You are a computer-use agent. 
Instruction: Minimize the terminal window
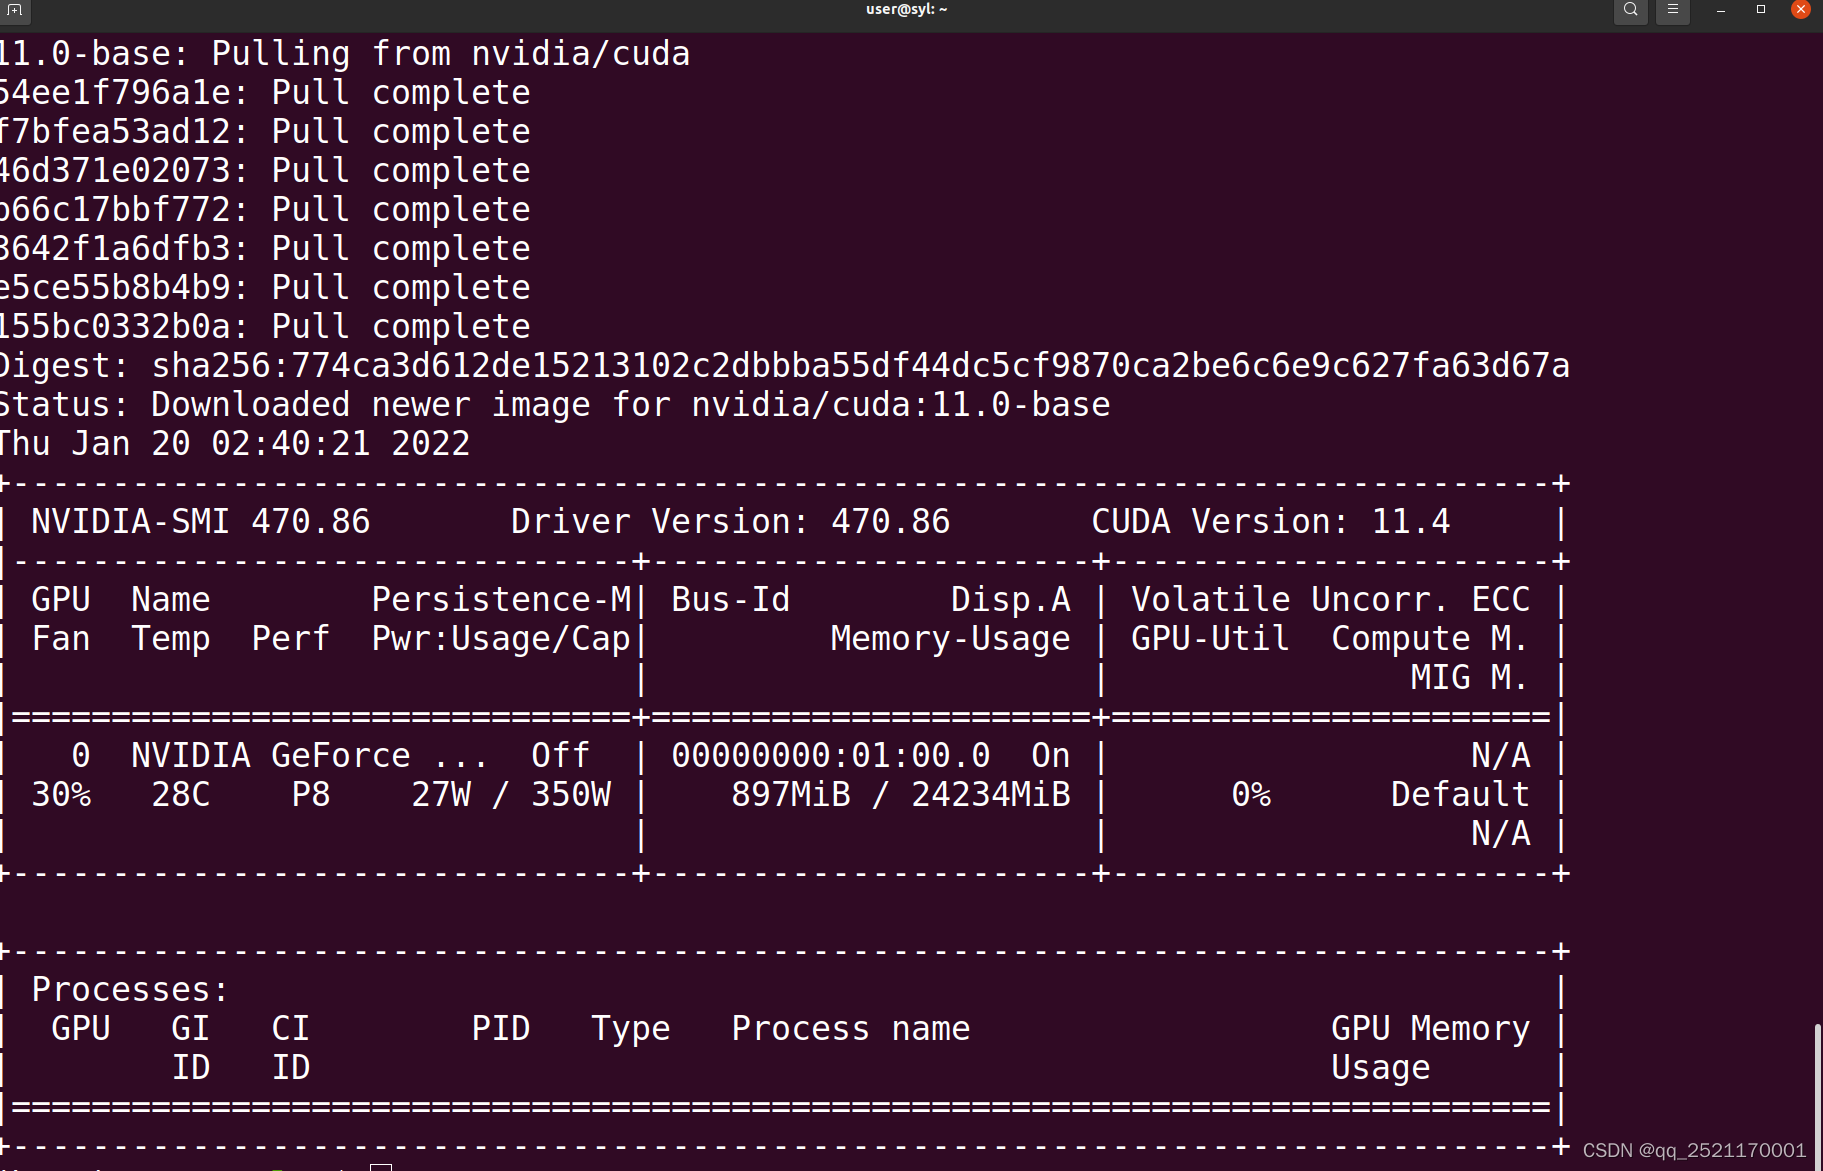pos(1720,9)
